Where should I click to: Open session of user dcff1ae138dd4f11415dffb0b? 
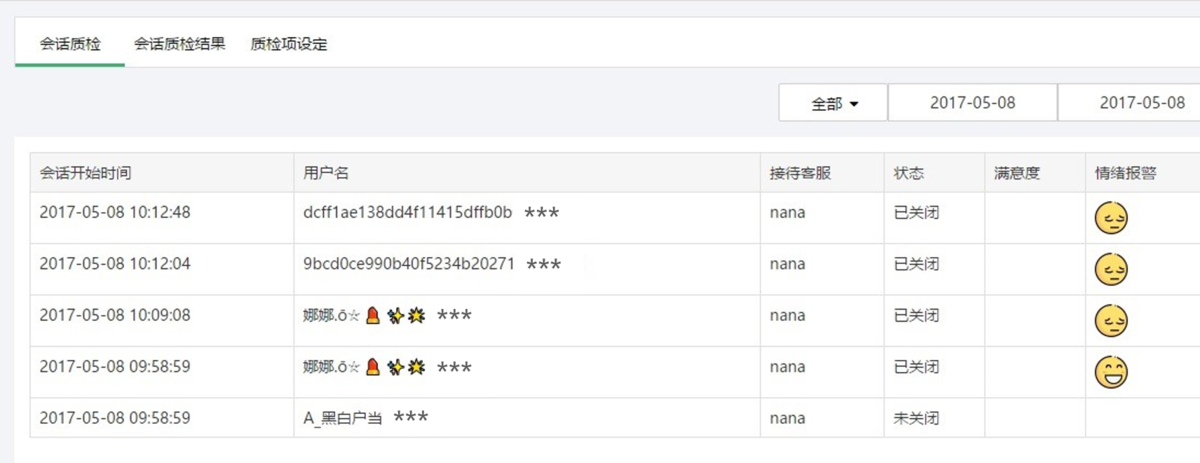pyautogui.click(x=408, y=212)
